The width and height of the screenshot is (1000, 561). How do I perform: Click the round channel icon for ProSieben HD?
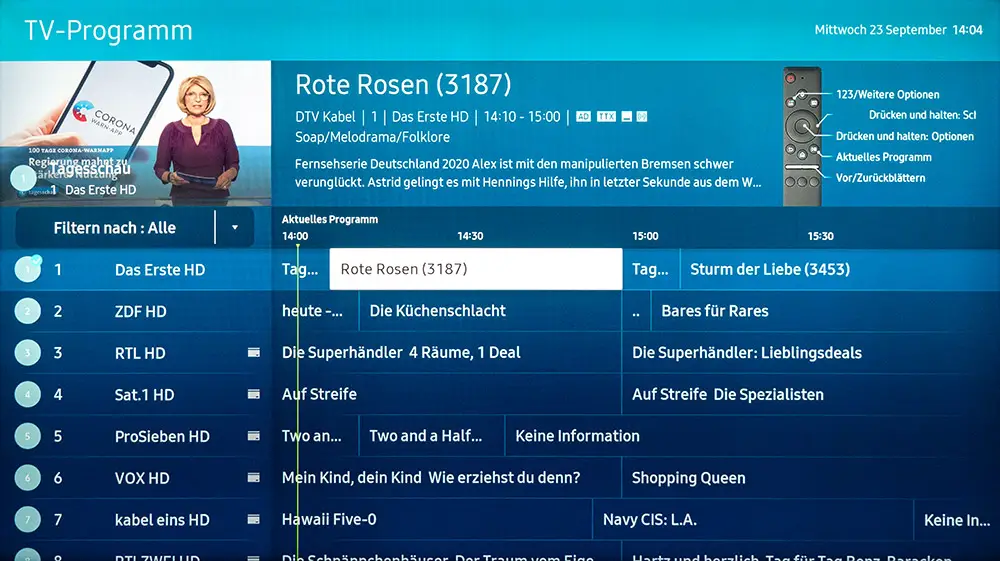click(x=27, y=436)
